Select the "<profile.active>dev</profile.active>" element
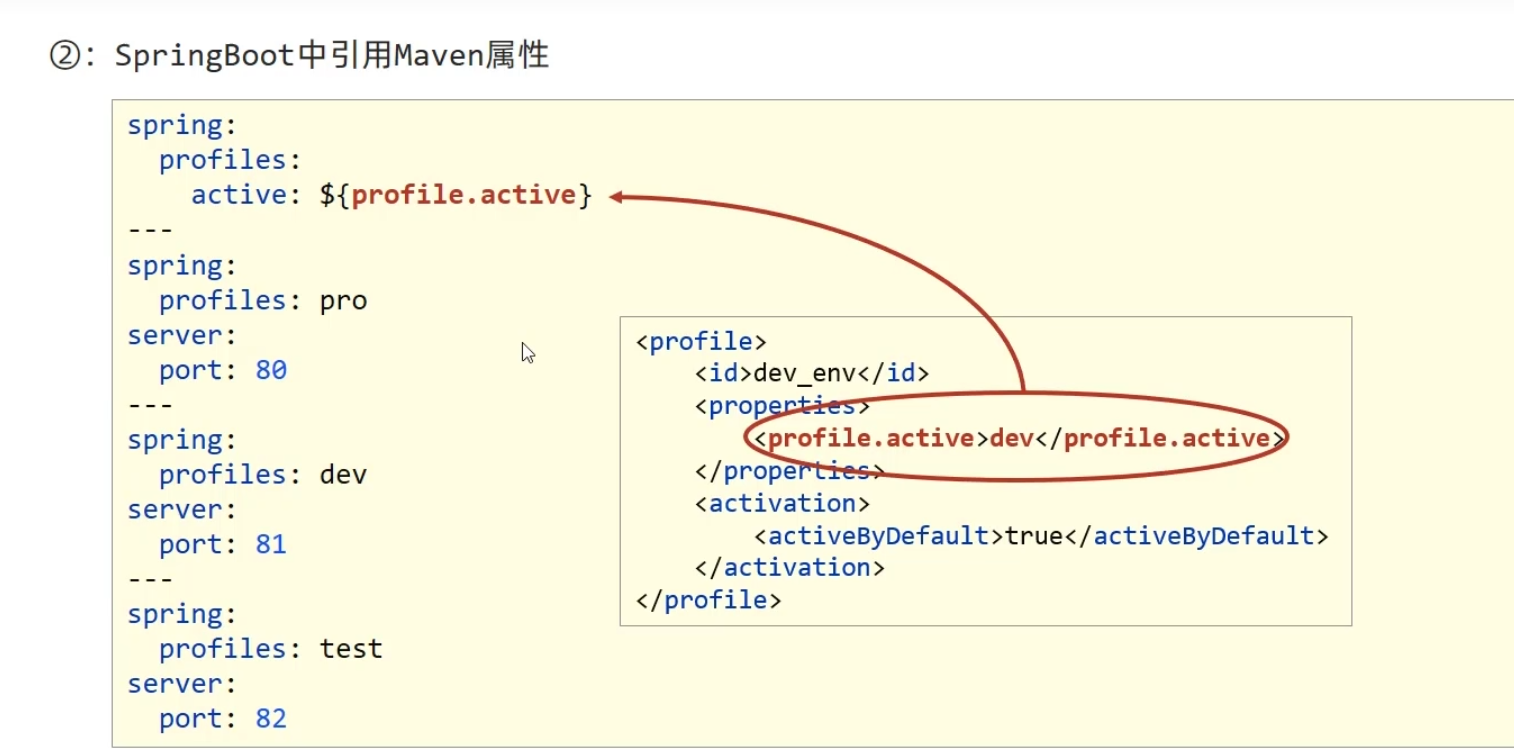1514x749 pixels. click(1019, 438)
